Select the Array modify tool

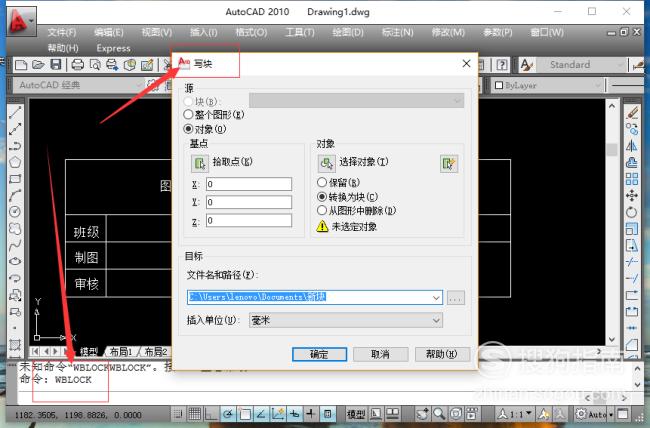tap(632, 179)
